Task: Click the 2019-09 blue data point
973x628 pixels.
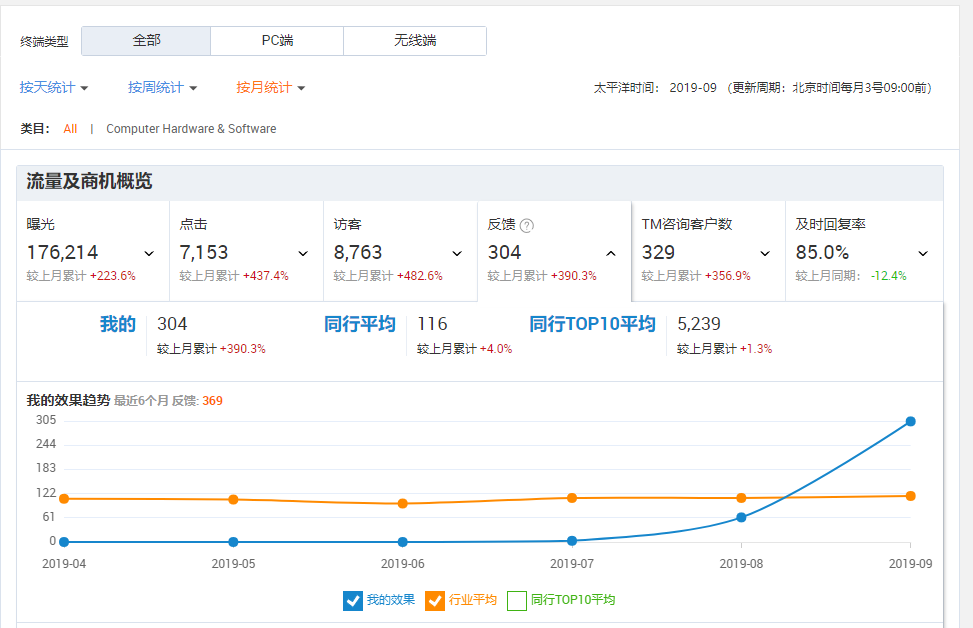Action: point(910,421)
